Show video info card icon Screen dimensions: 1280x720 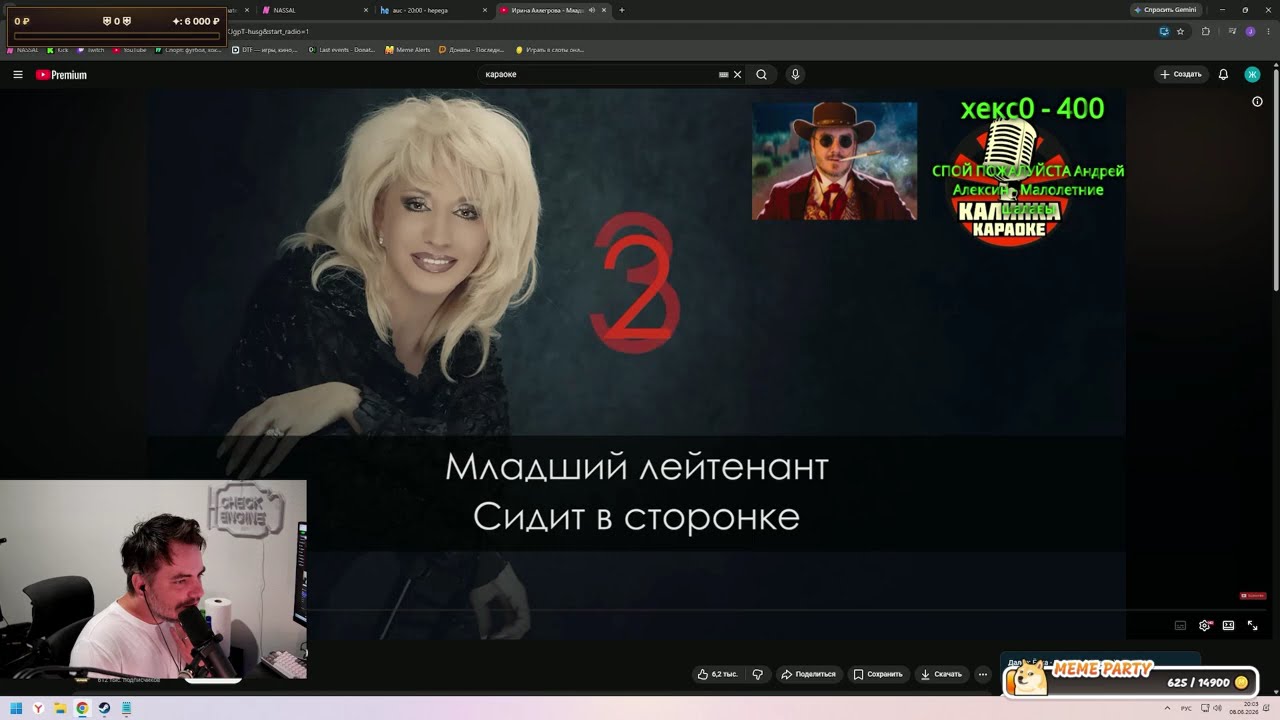[1257, 101]
